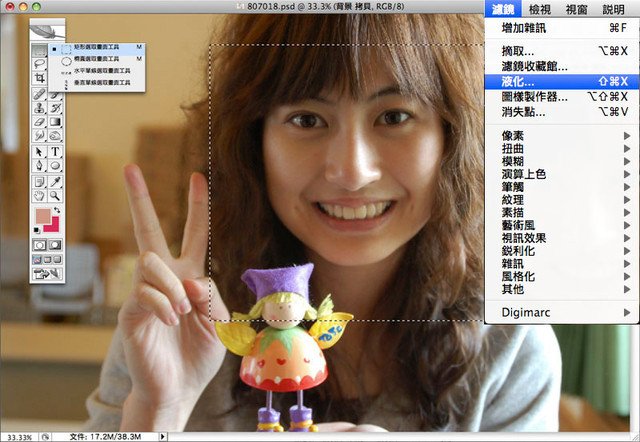Select the Type (T) tool
This screenshot has width=640, height=442.
55,152
